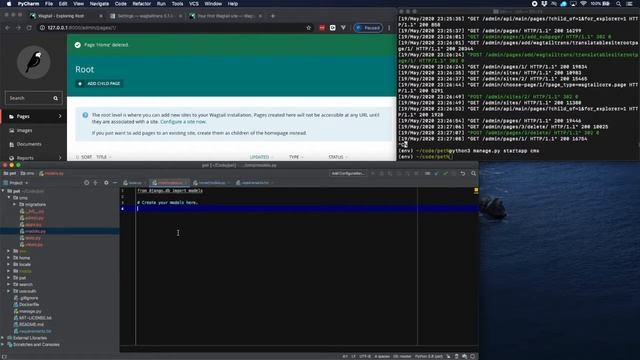This screenshot has height=360, width=640.
Task: Open the V-shaped browser extension icon
Action: 343,28
